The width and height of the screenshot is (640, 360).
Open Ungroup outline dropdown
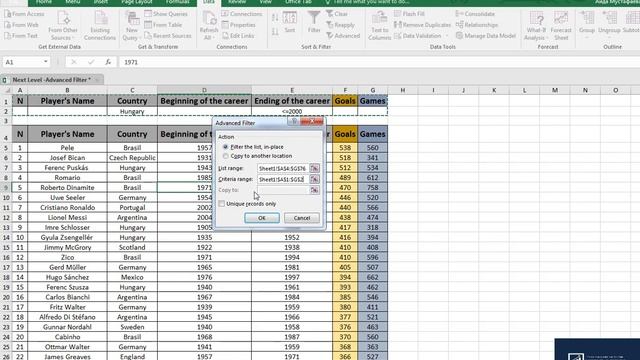609,24
